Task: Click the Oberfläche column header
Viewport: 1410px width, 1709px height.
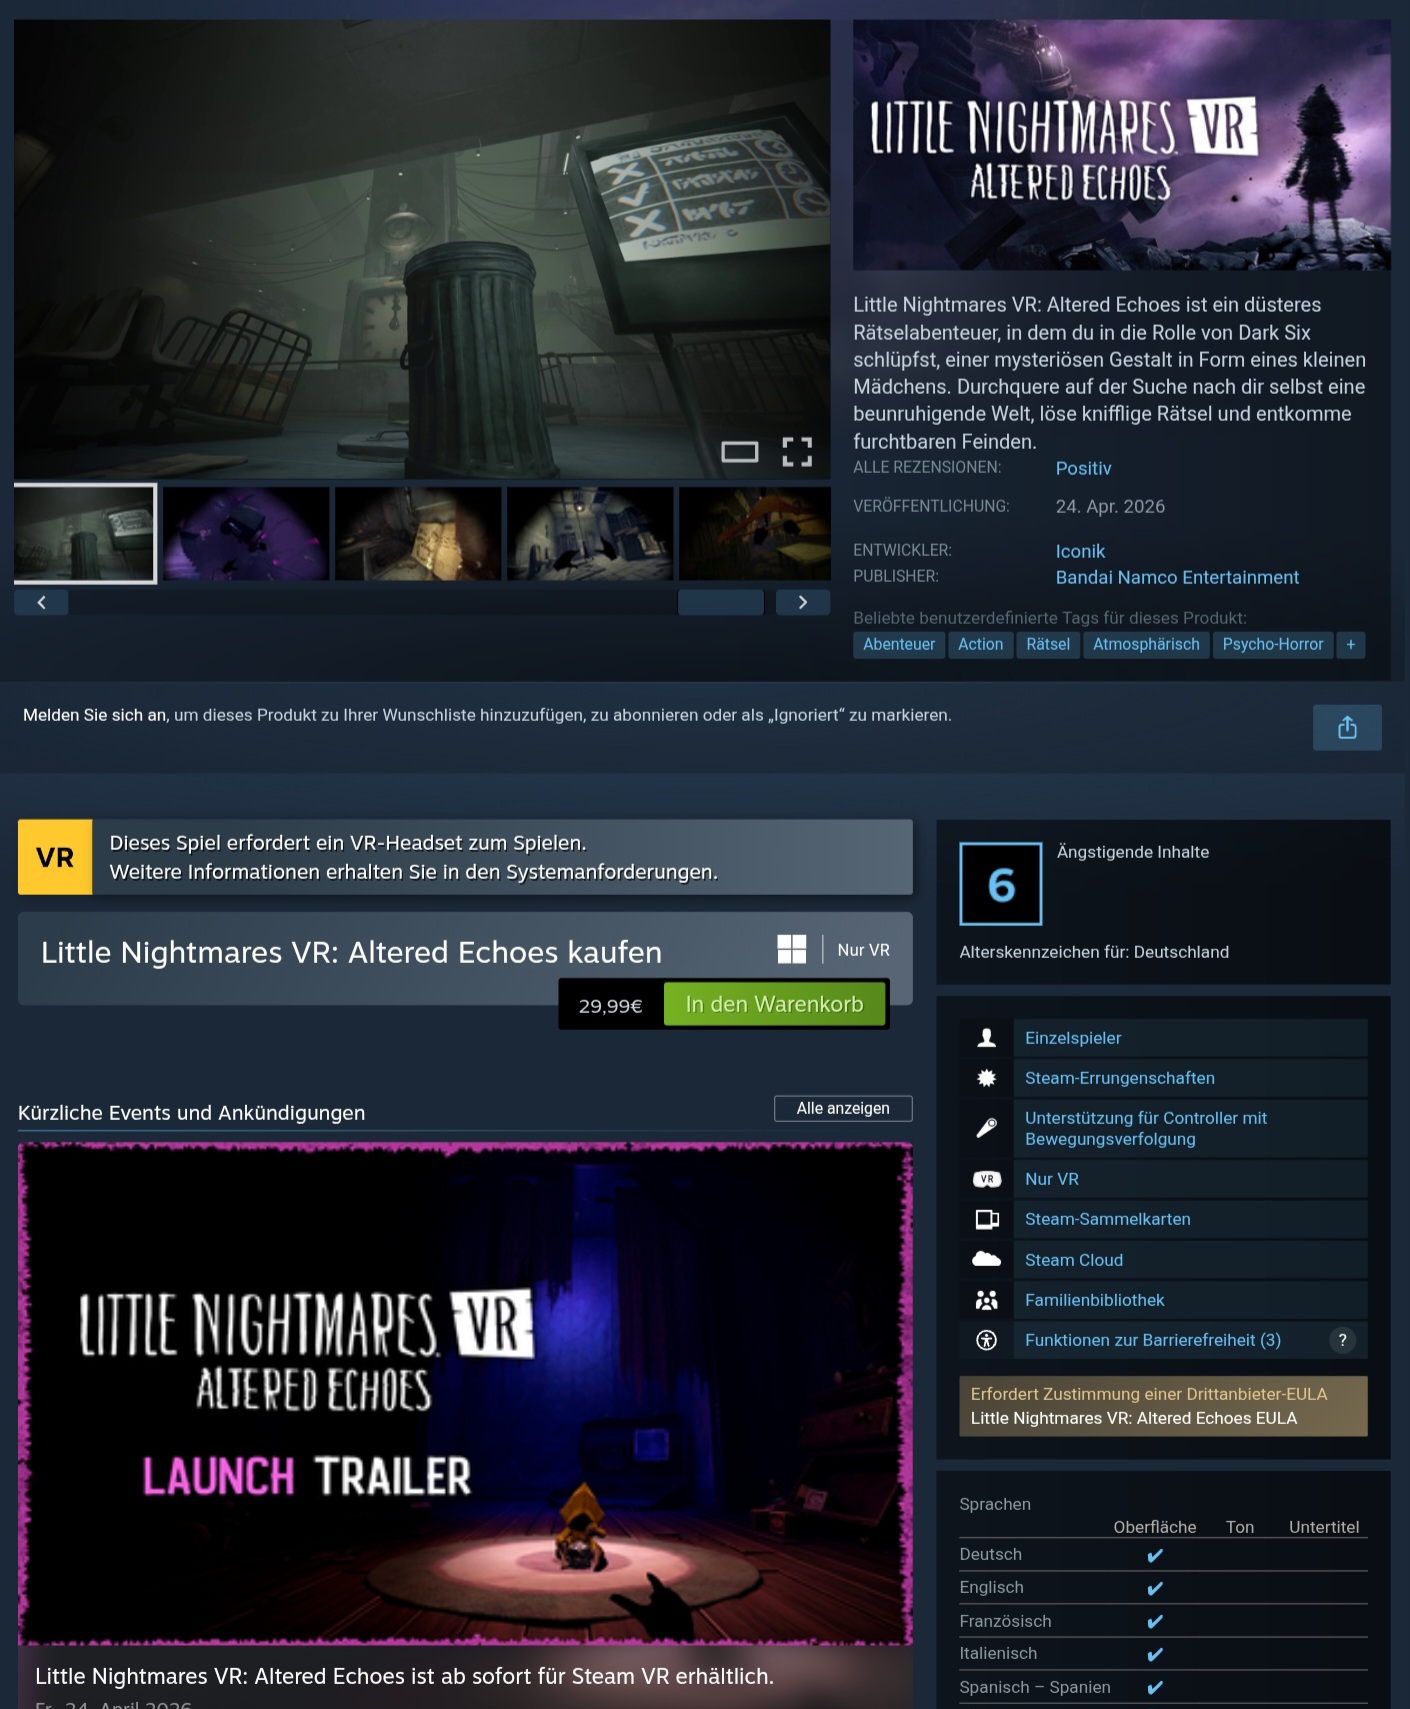Action: point(1155,1527)
